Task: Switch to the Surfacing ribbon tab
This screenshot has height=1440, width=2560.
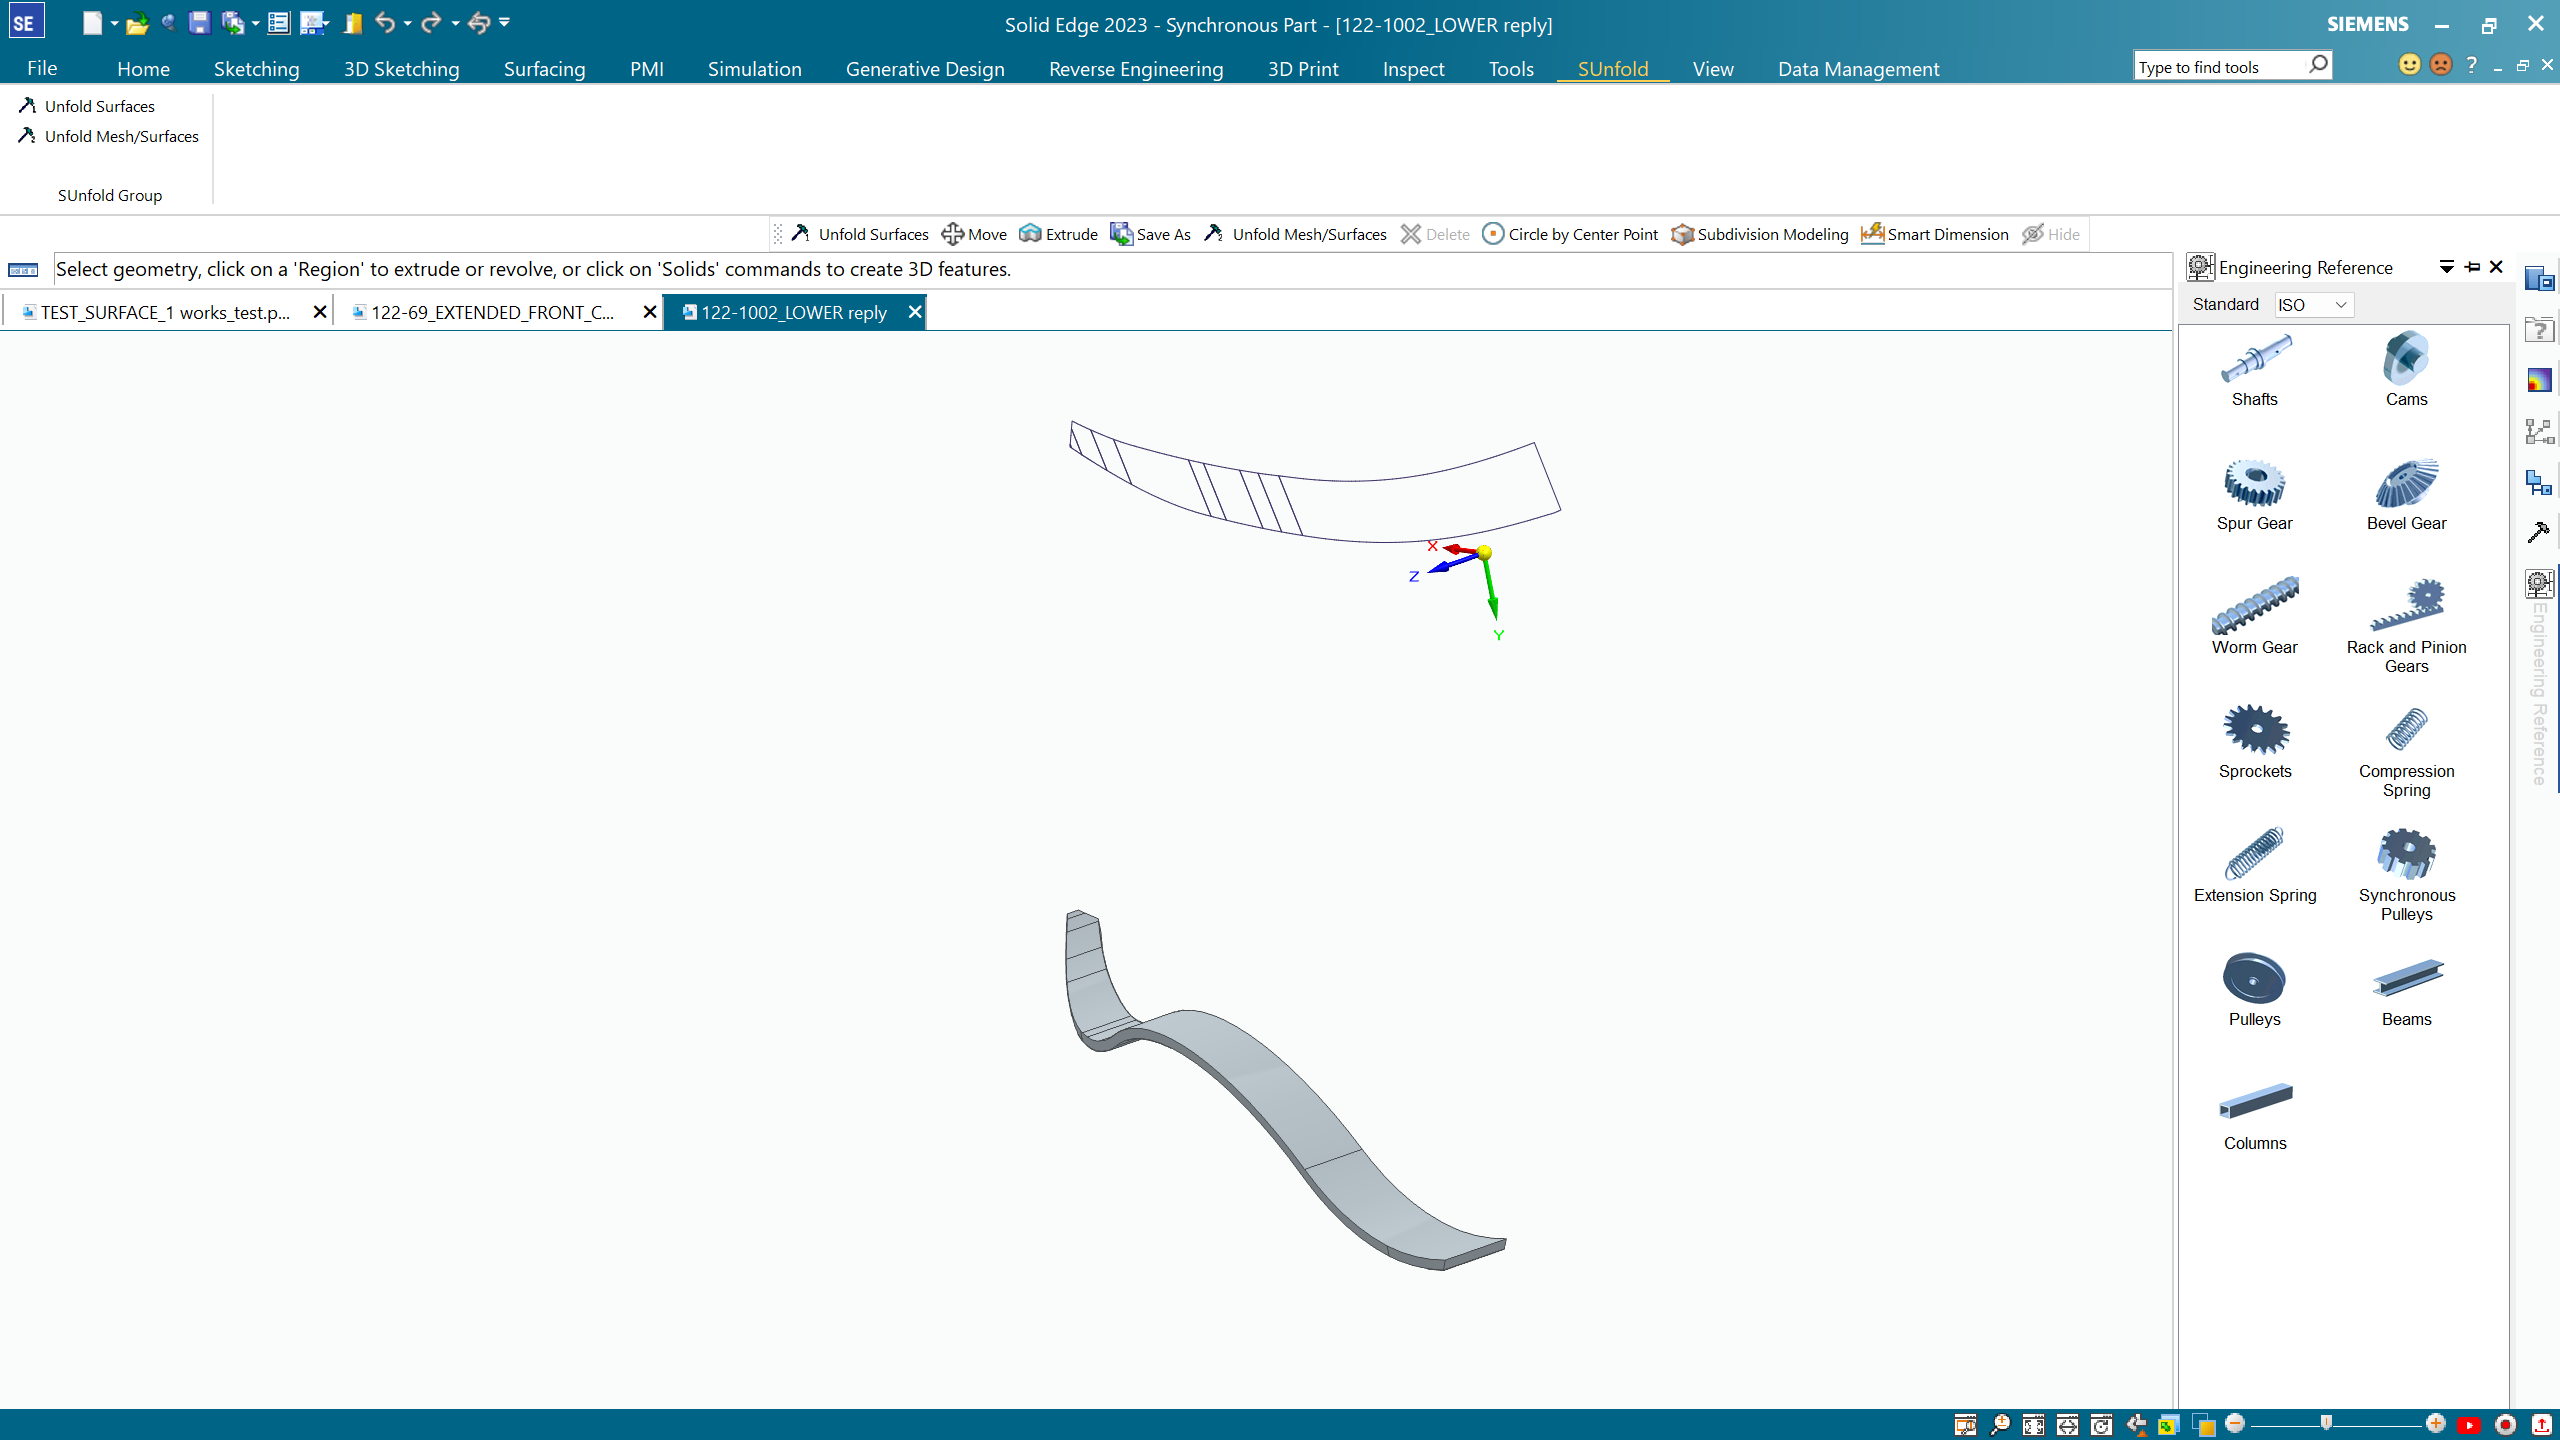Action: tap(544, 69)
